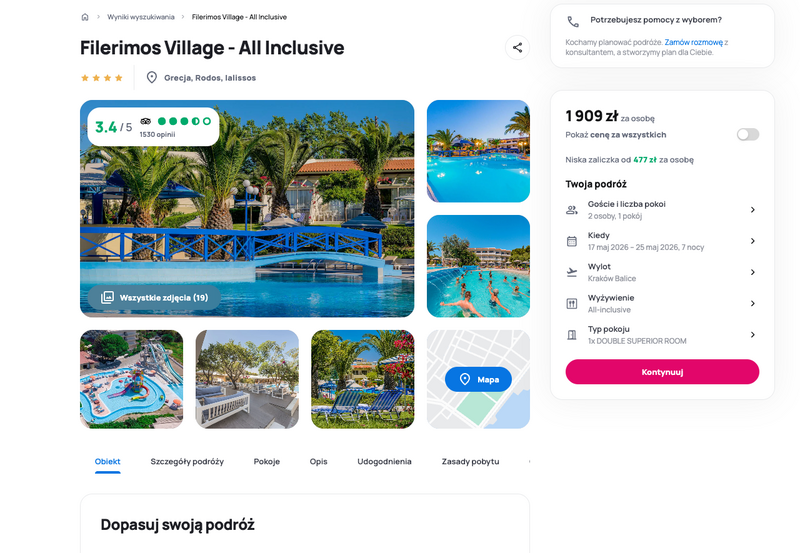
Task: Click the guests icon beside Goście i liczba pokoi
Action: [572, 210]
